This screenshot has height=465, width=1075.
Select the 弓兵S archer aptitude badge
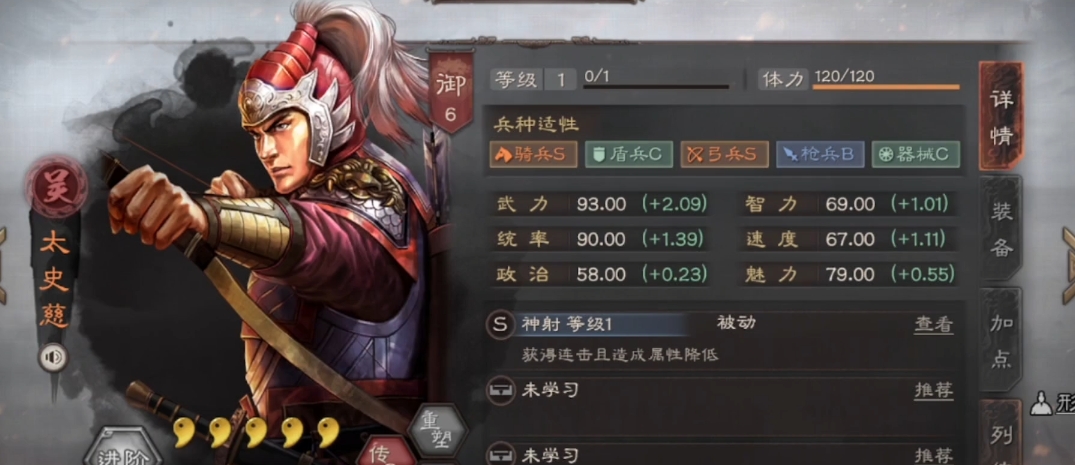724,154
